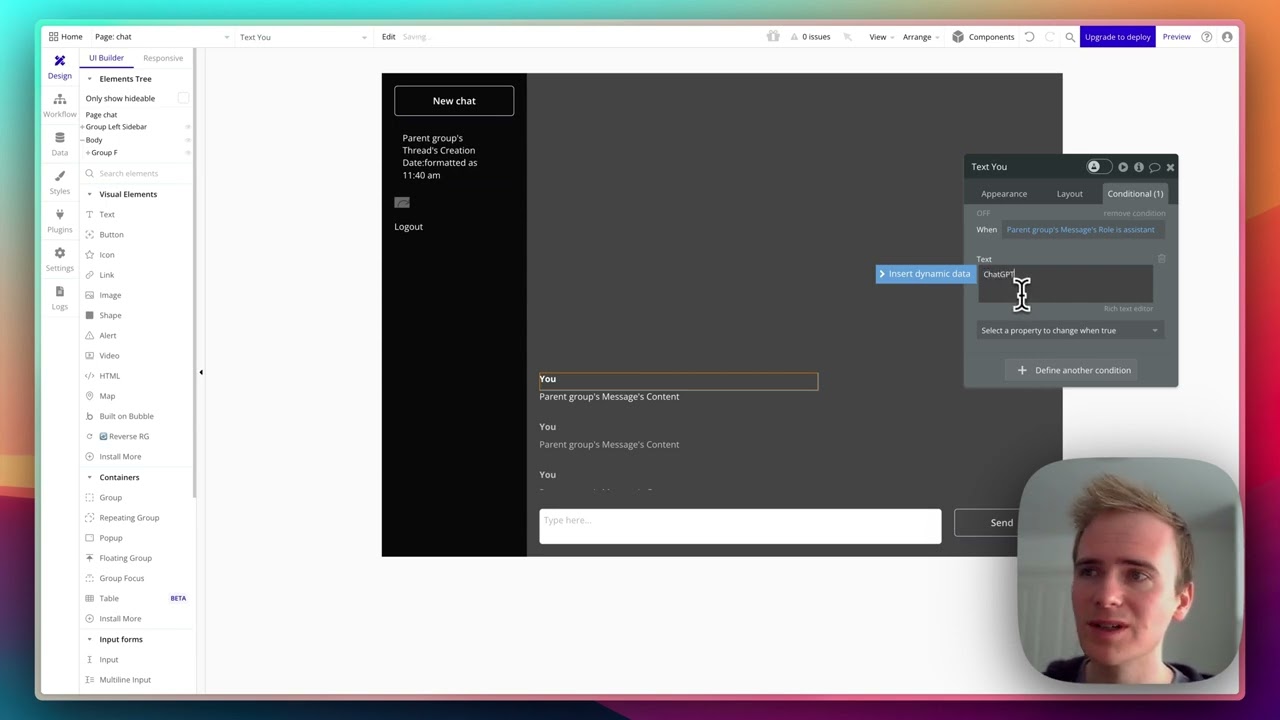Select the Text visual element

point(107,214)
